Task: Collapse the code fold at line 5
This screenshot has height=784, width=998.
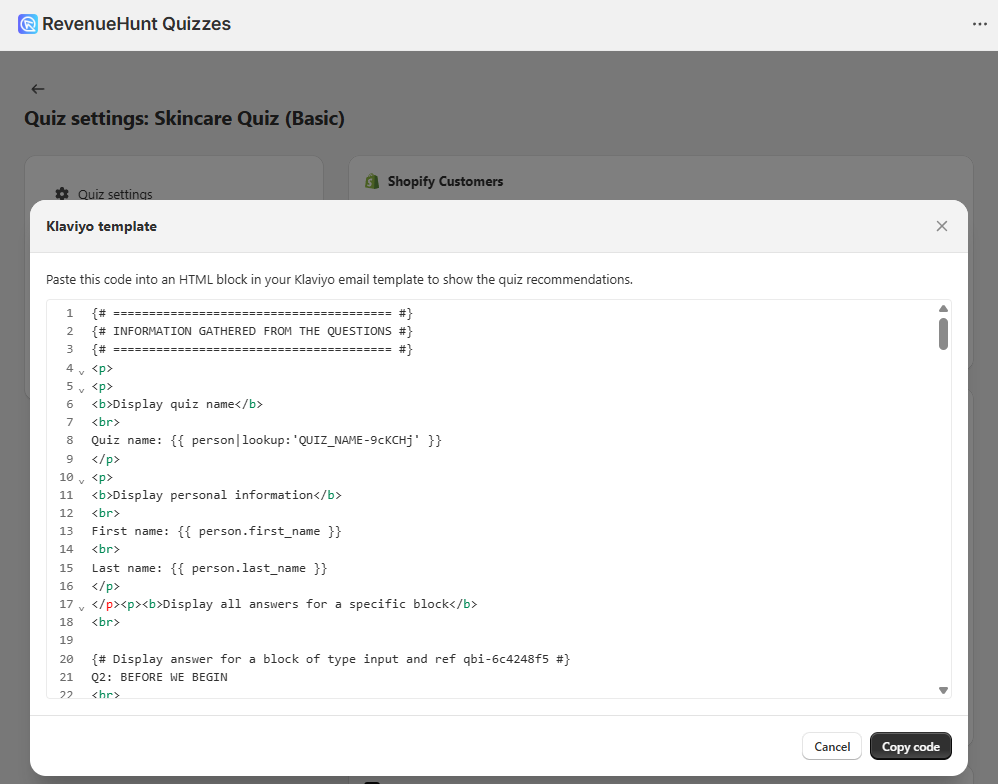Action: [81, 389]
